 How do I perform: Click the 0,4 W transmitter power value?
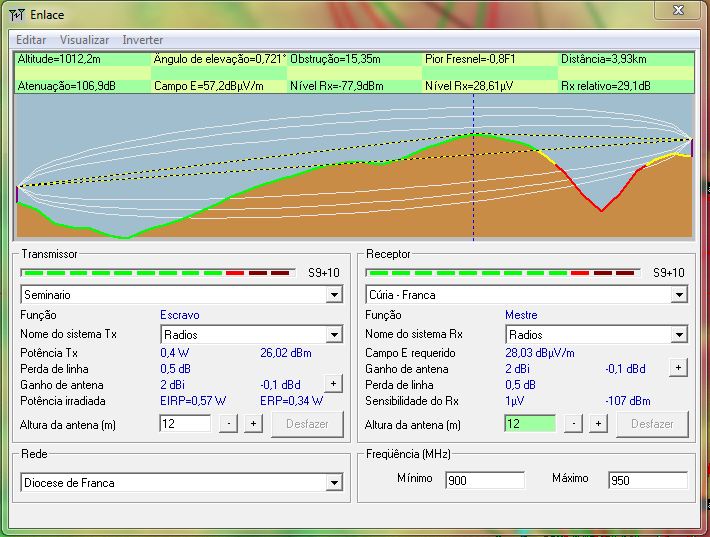click(x=174, y=353)
